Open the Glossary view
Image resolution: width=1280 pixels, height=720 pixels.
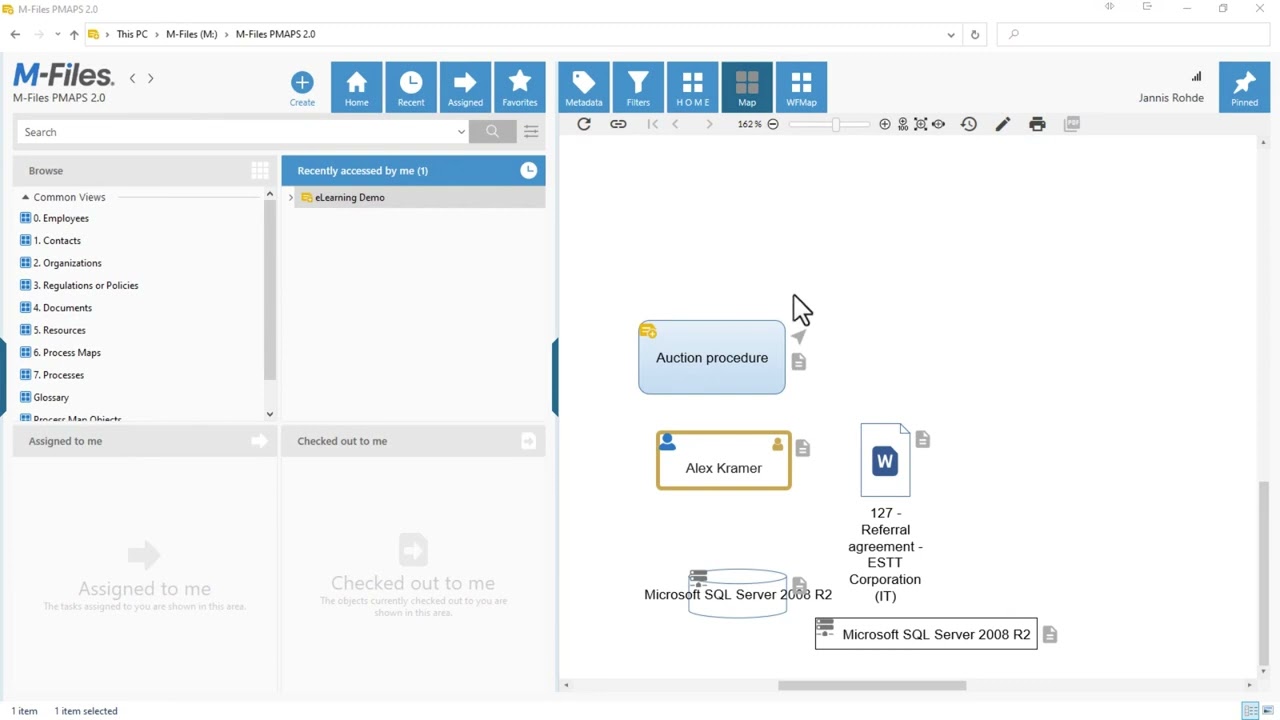point(51,397)
